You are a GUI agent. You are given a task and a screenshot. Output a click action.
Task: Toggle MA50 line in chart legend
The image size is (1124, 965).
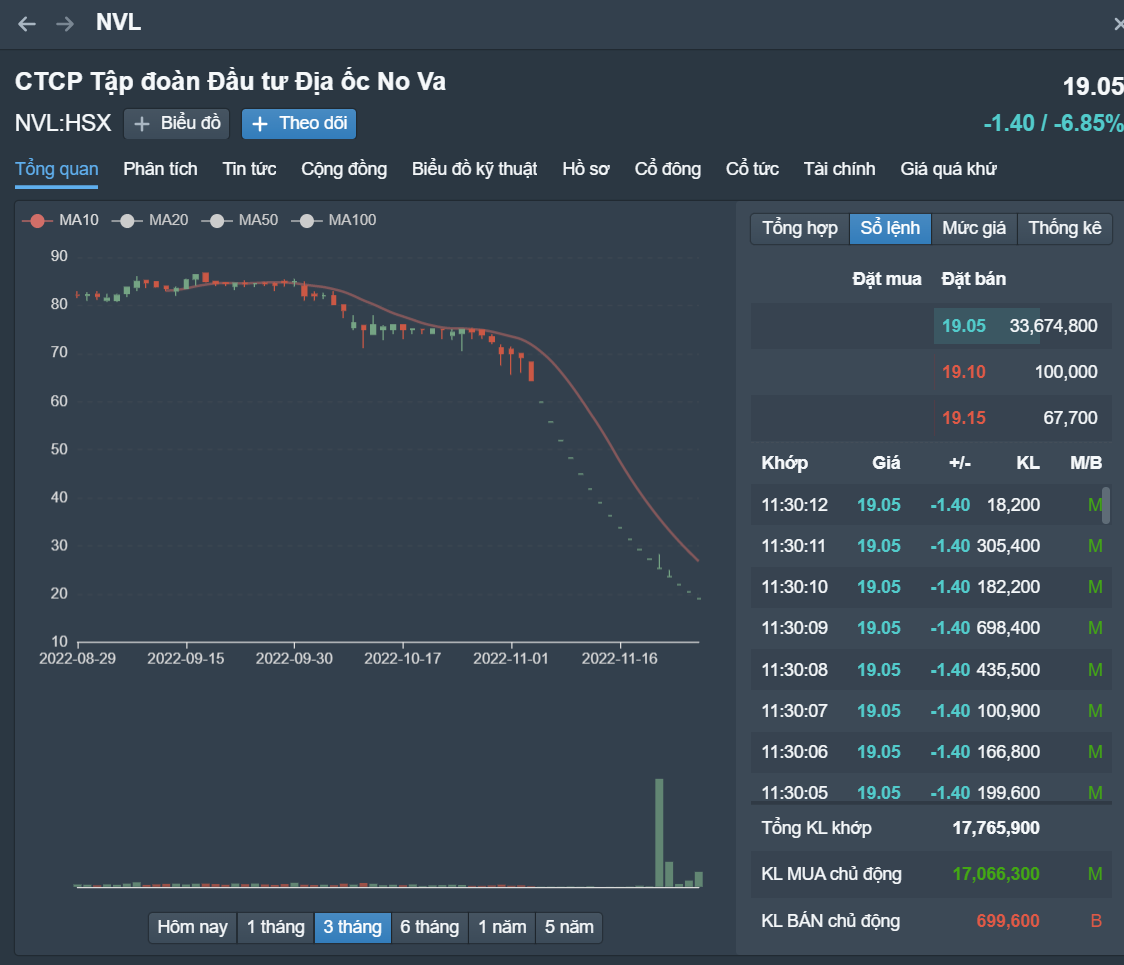tap(240, 220)
